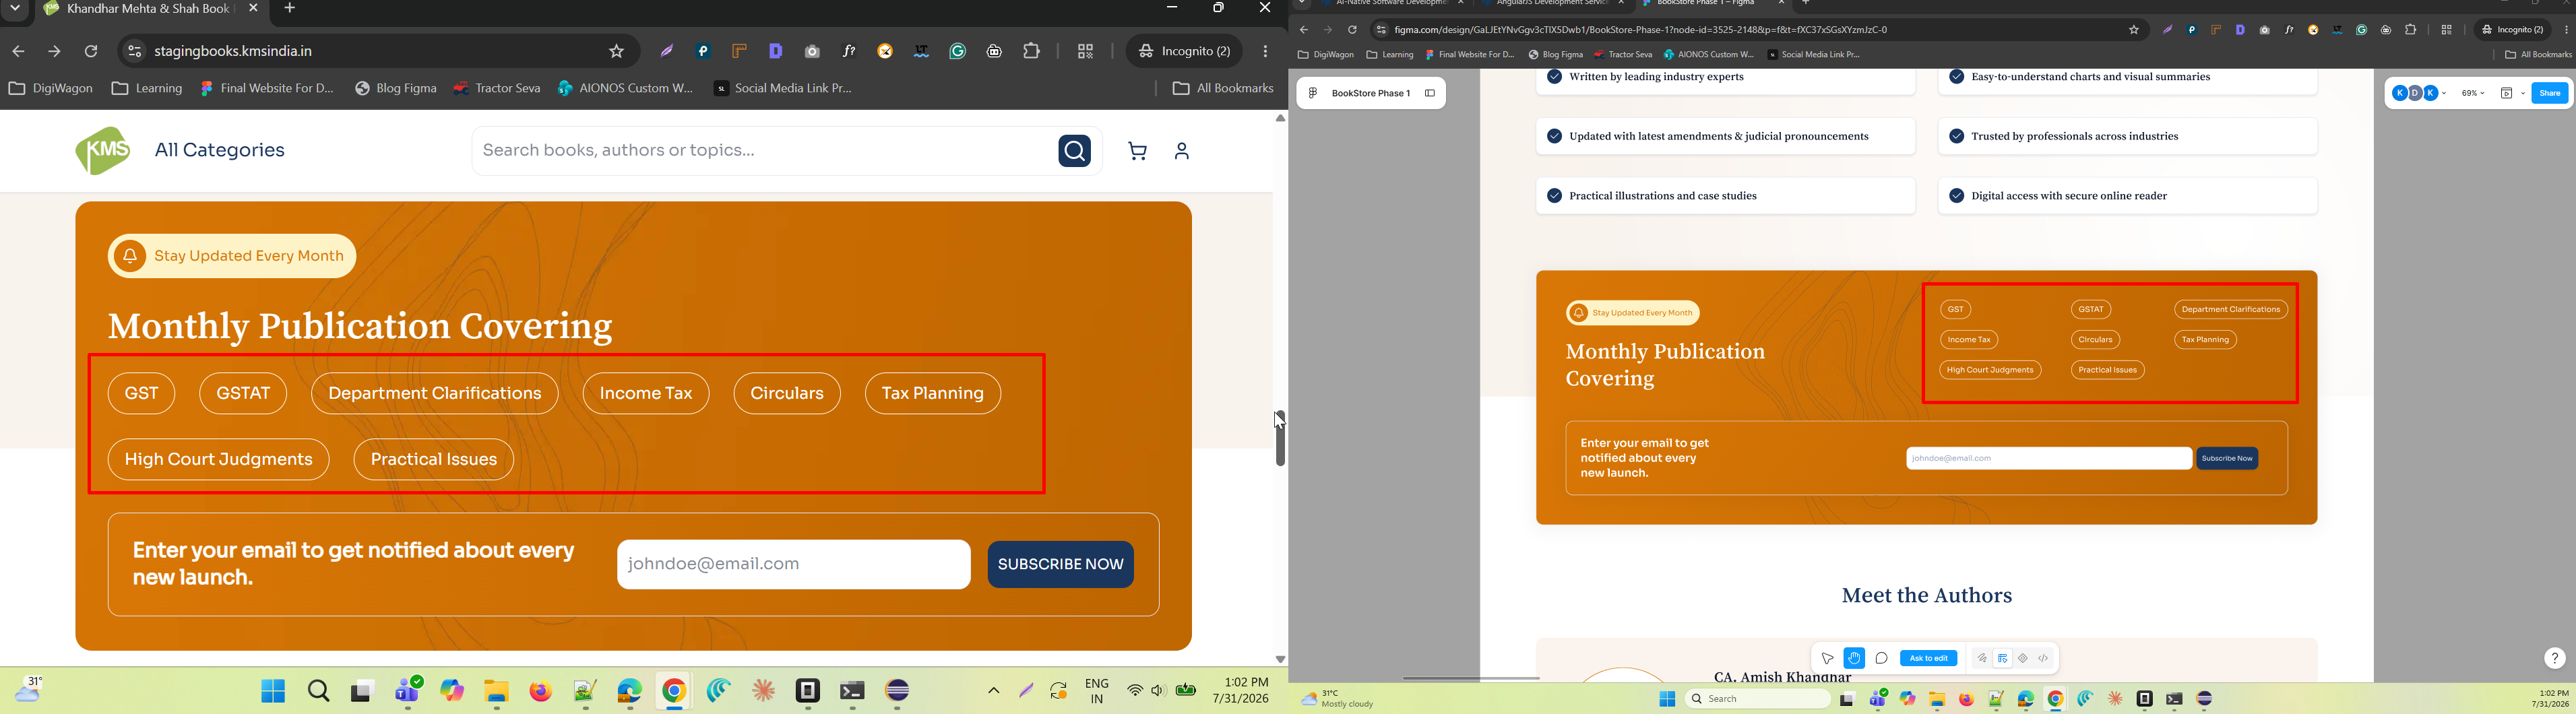Open Microsoft Teams from the left taskbar
The image size is (2576, 714).
click(x=409, y=690)
